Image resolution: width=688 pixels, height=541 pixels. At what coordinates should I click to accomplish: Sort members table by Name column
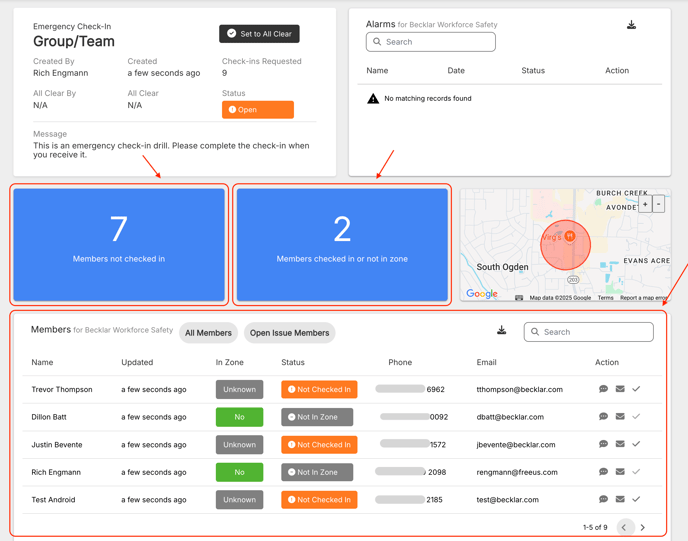point(42,362)
